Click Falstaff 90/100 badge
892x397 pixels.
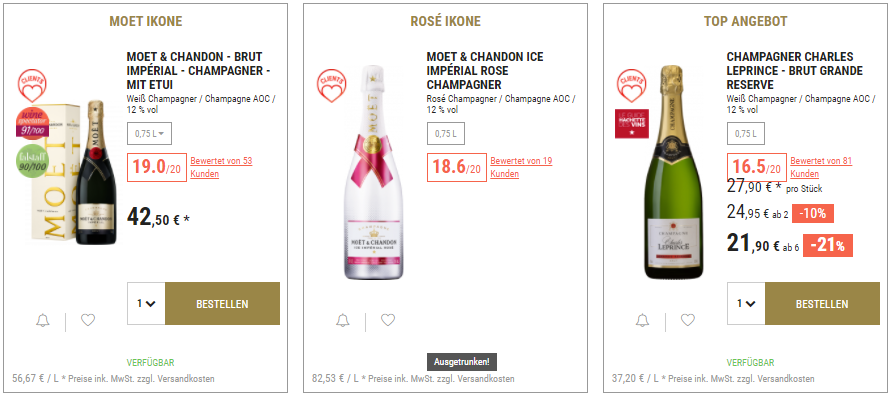(32, 161)
